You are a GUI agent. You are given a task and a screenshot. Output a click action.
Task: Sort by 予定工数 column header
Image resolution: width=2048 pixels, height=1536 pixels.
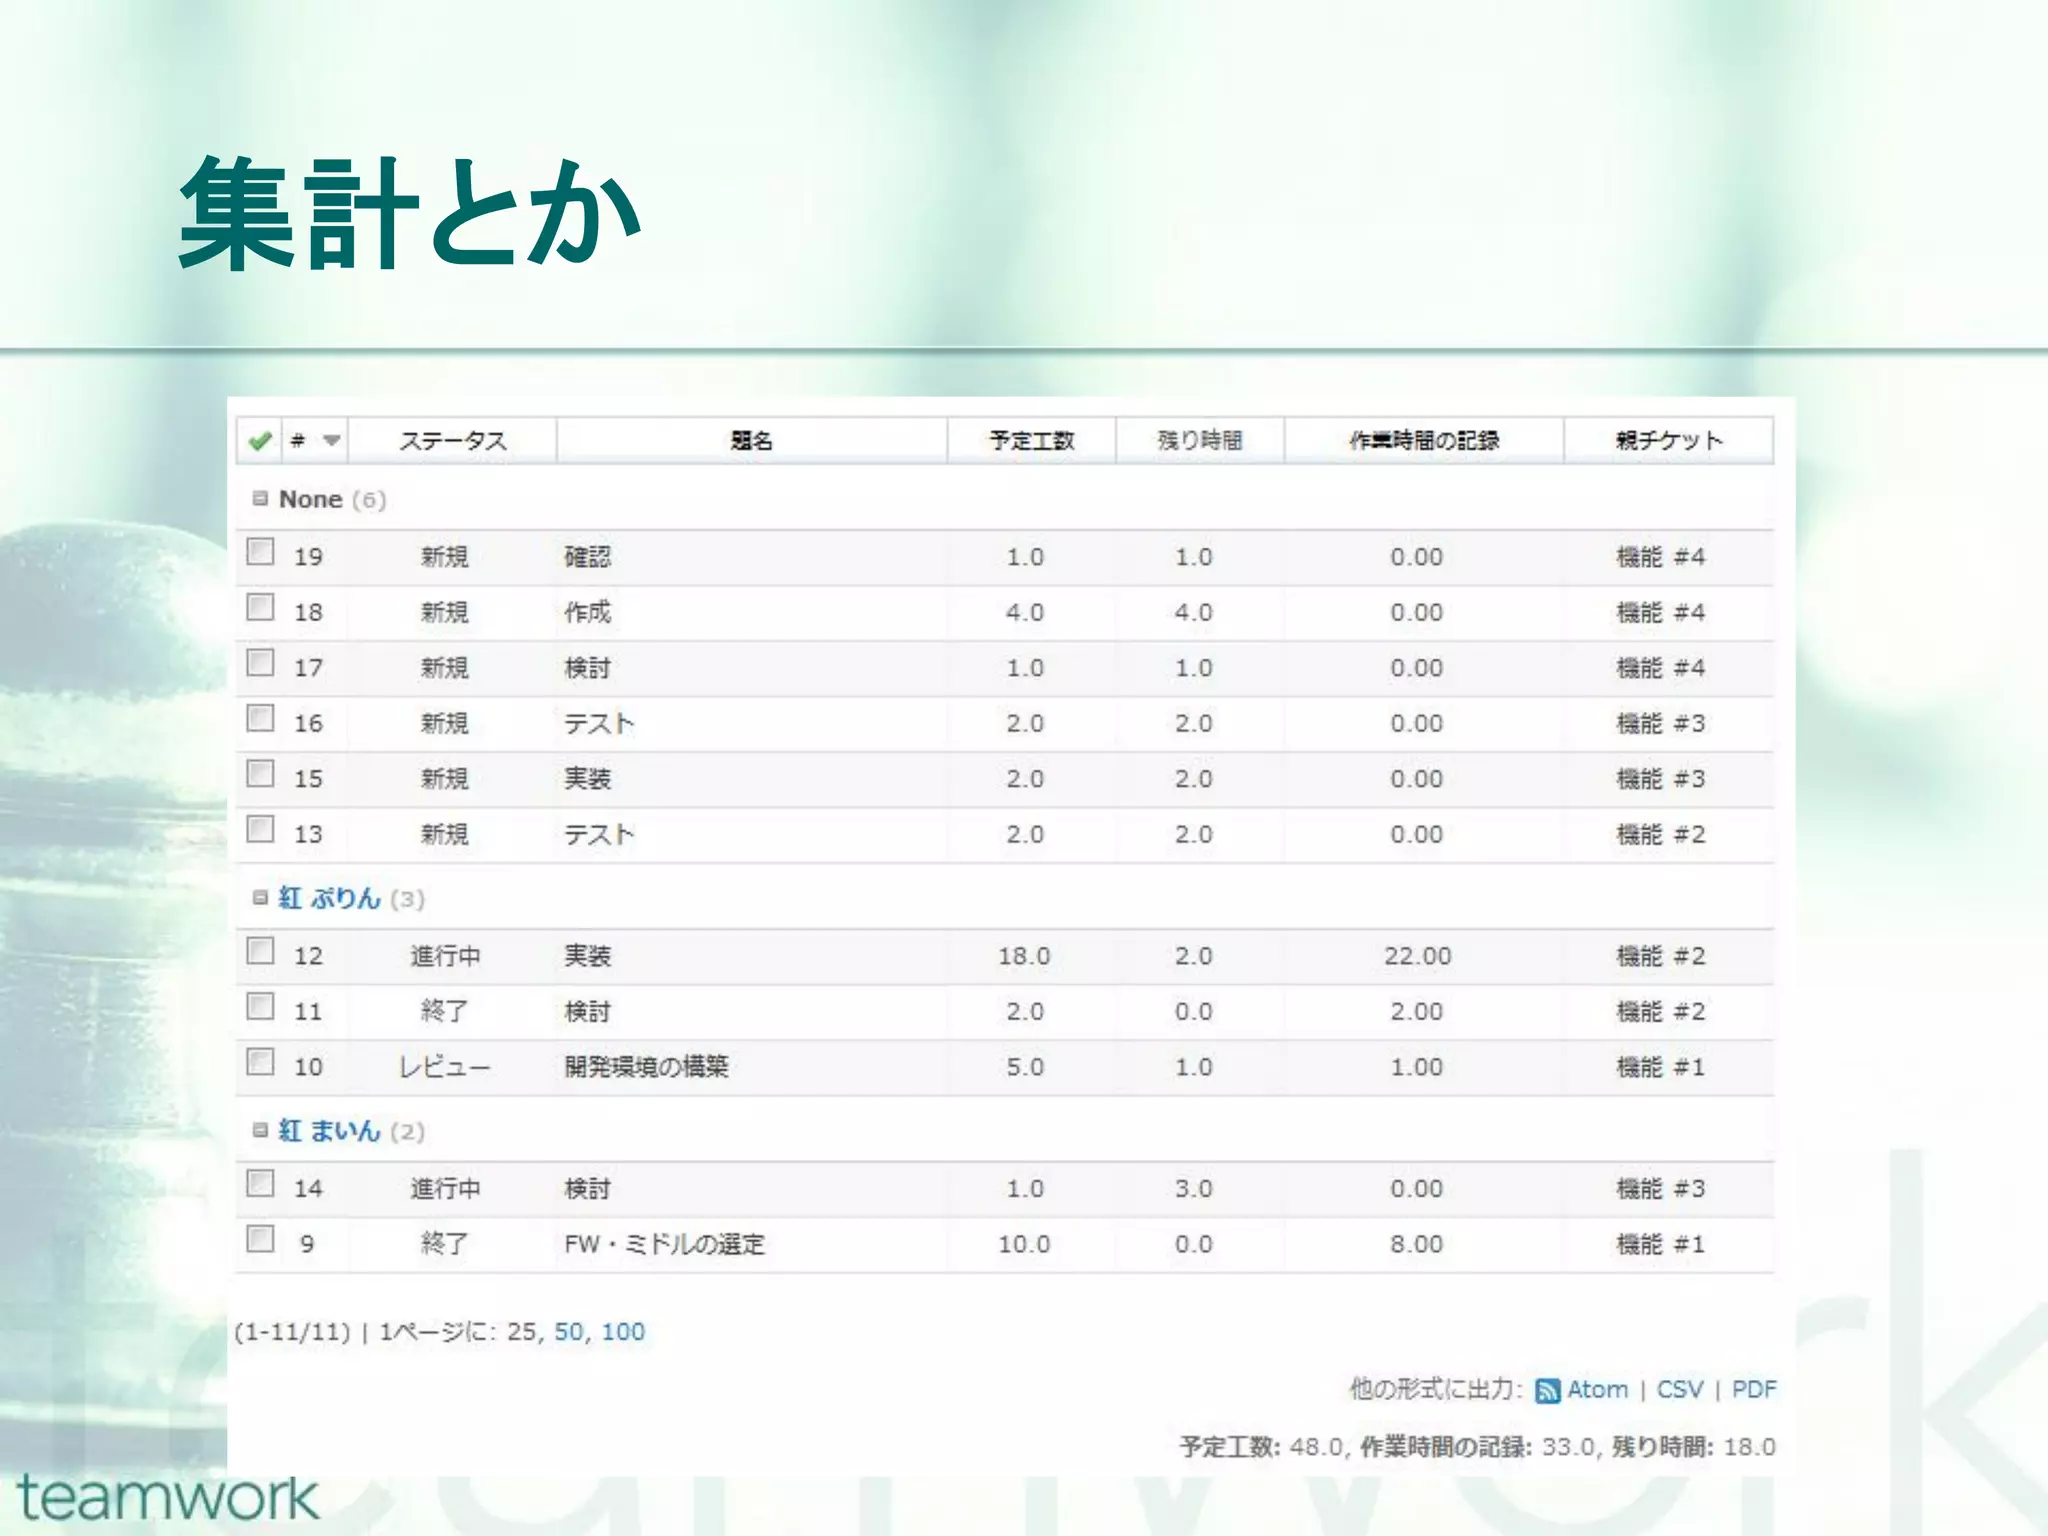pos(1031,441)
